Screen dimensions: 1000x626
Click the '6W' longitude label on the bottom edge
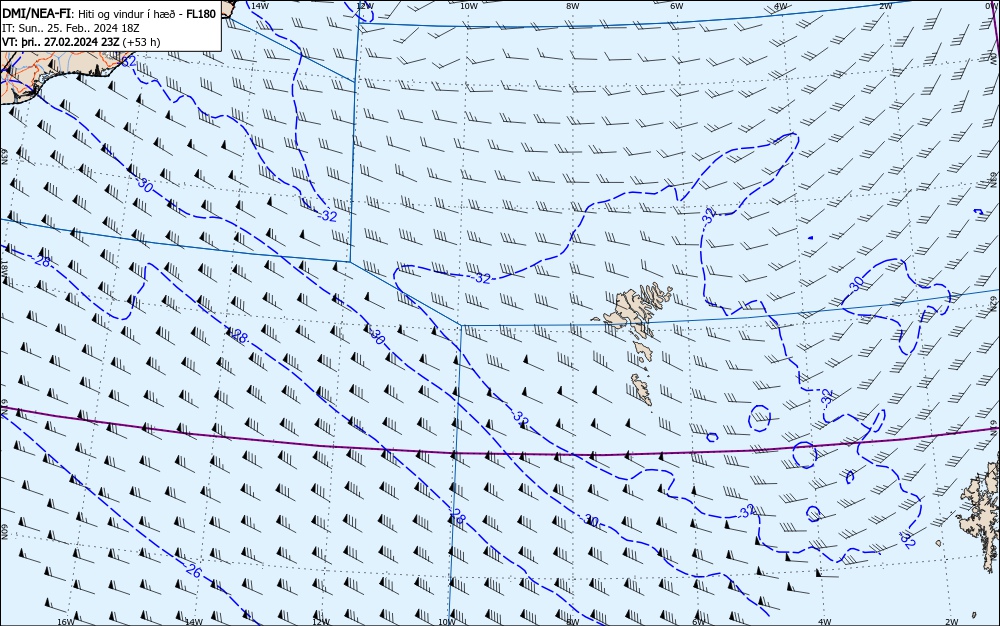tap(699, 622)
